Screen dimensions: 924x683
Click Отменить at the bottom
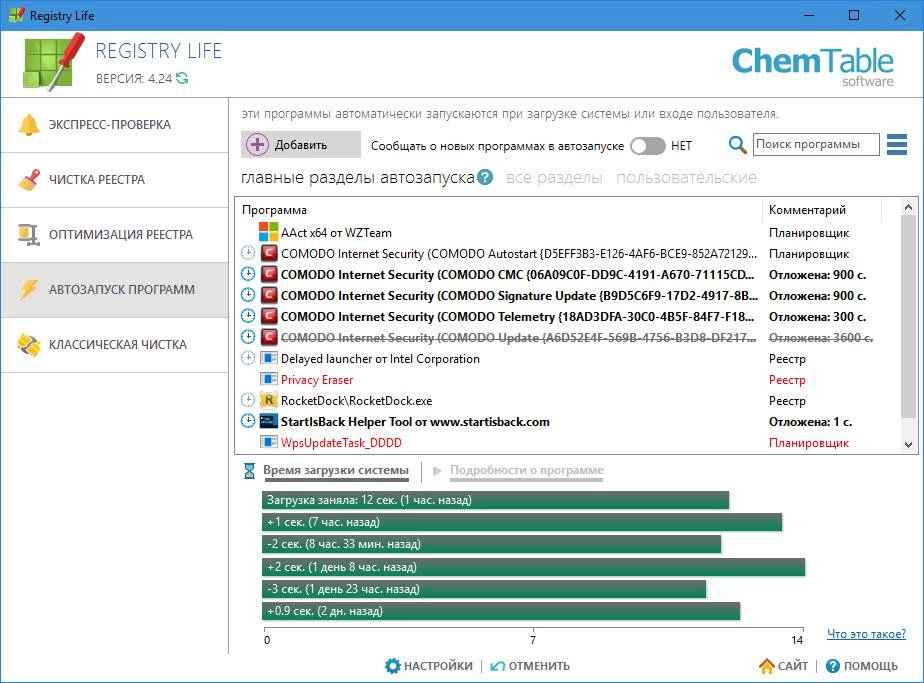point(530,666)
